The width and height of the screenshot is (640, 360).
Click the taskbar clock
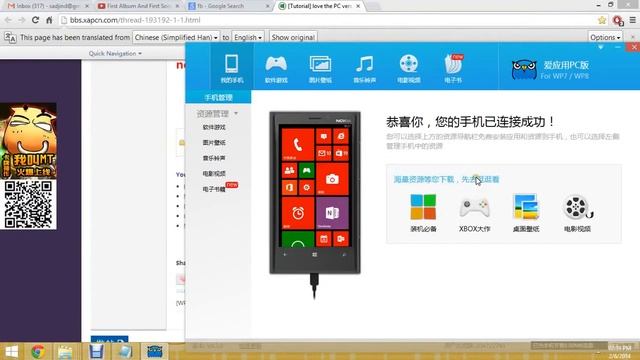click(620, 352)
